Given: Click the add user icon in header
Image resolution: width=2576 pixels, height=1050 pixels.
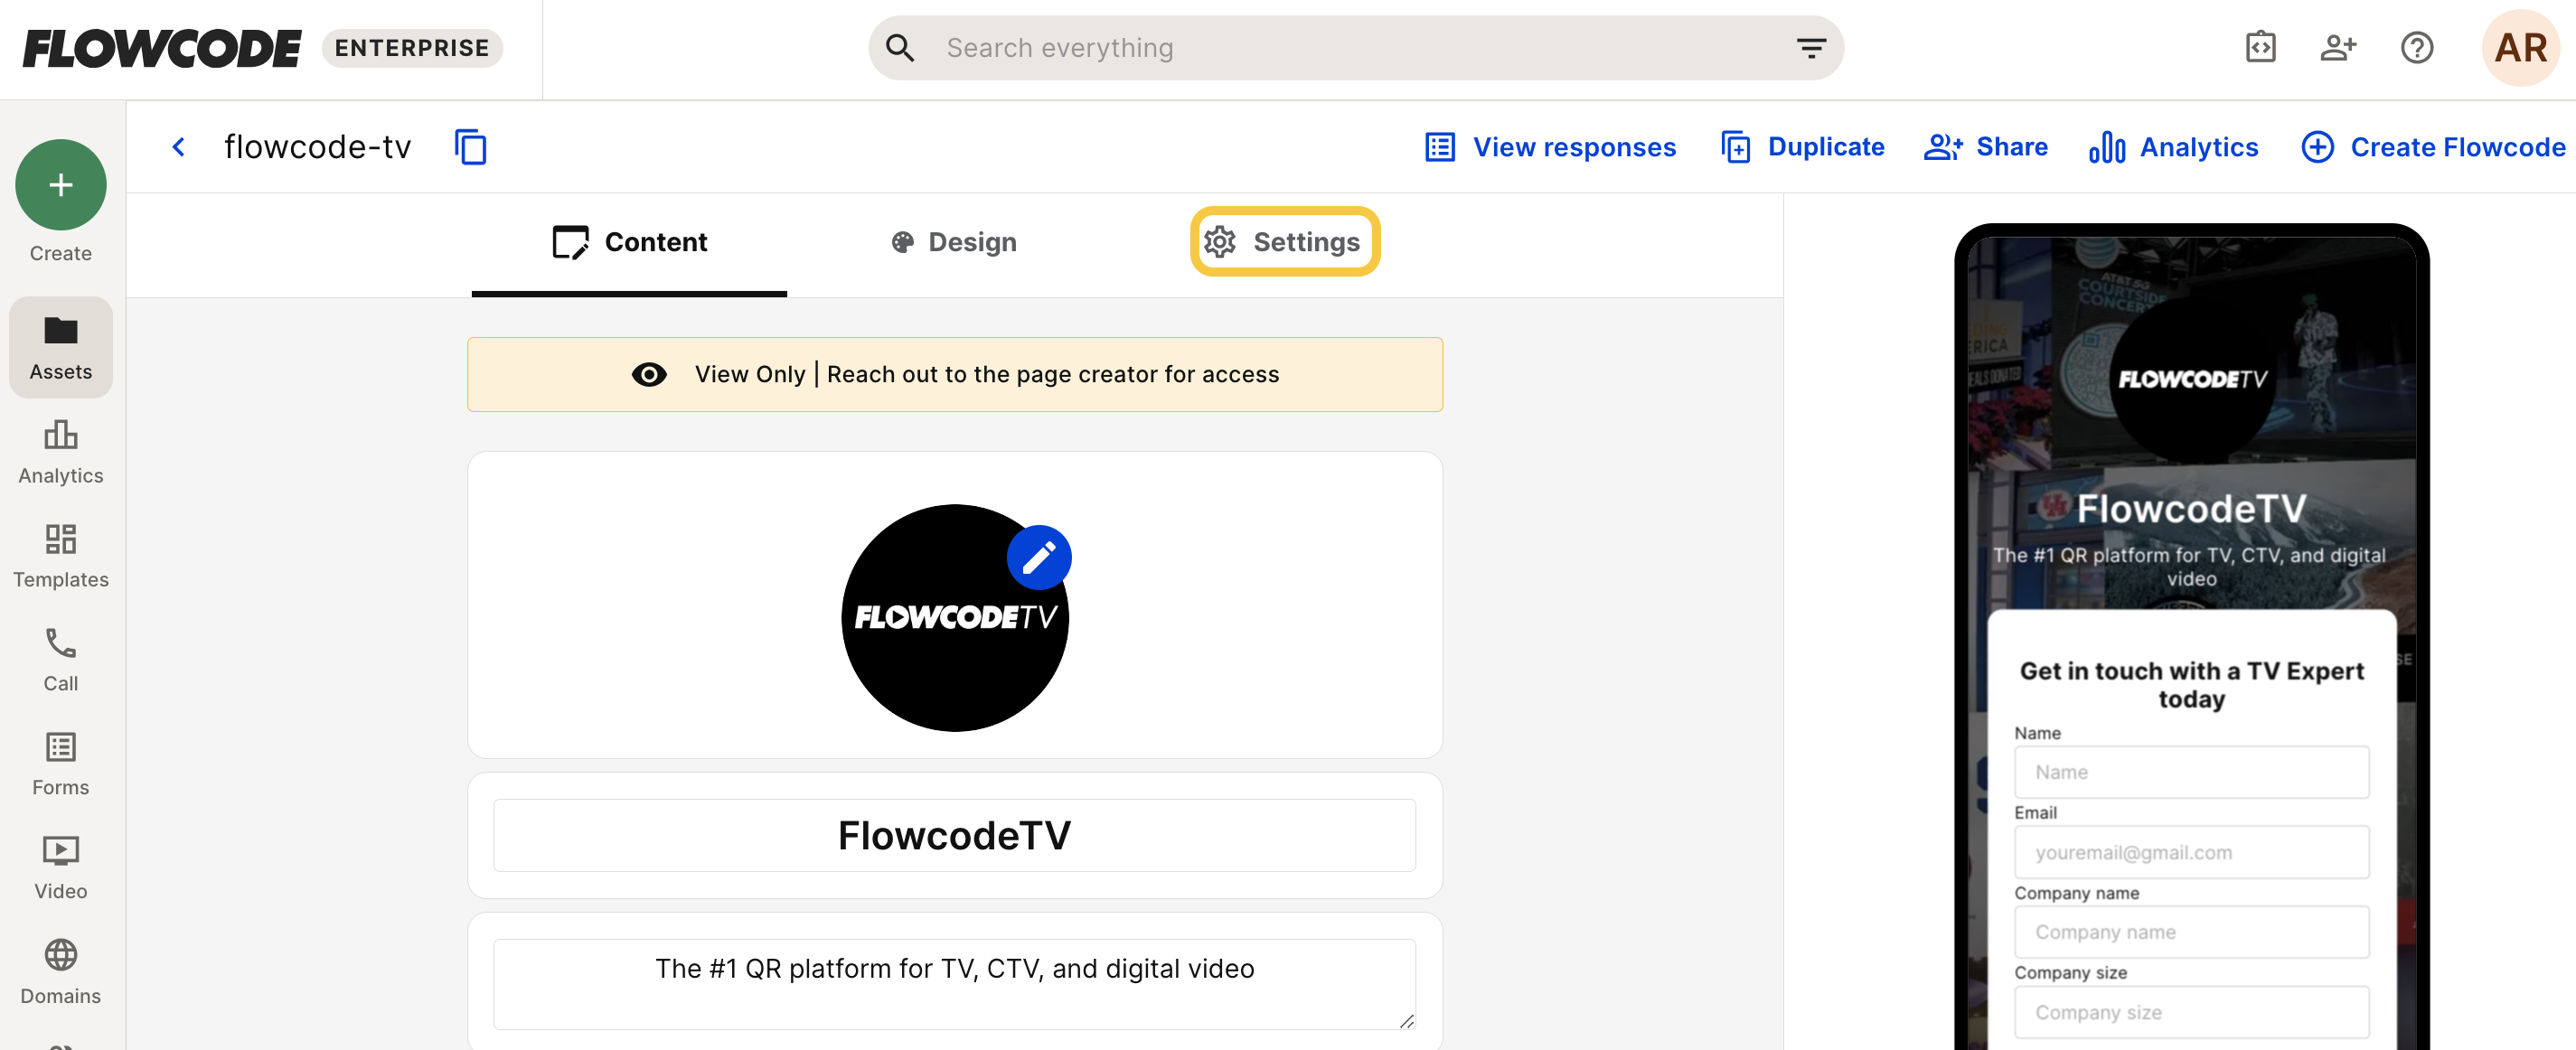Looking at the screenshot, I should click(2338, 47).
